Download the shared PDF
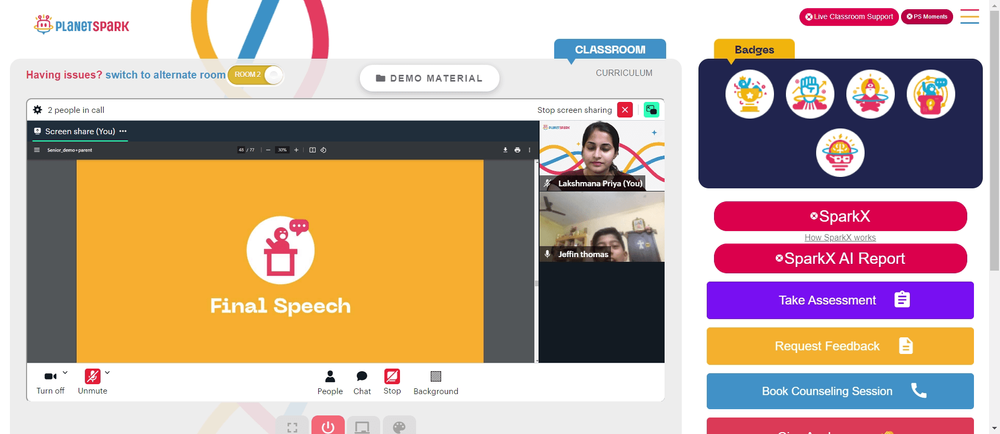 tap(505, 150)
